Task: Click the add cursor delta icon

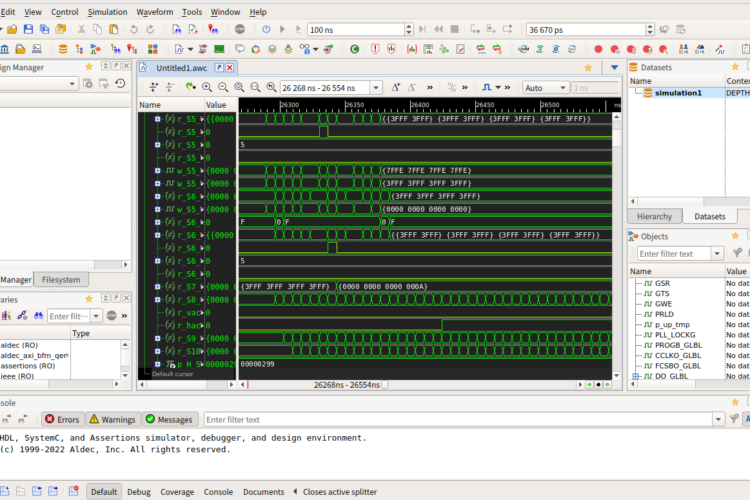Action: click(396, 87)
